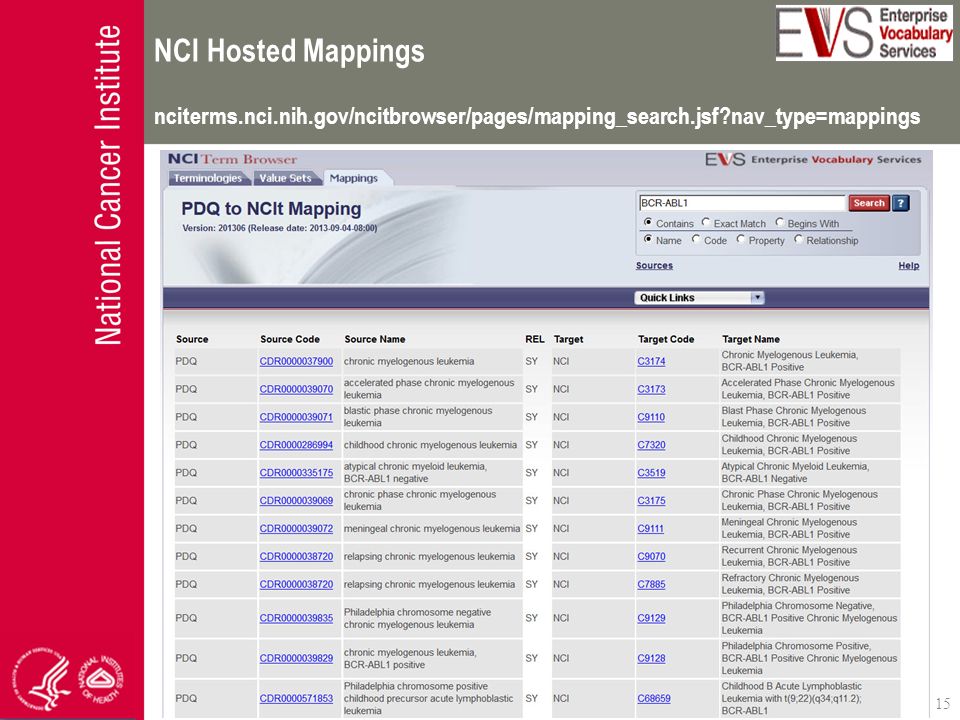
Task: Click the Target Code column header
Action: point(666,339)
